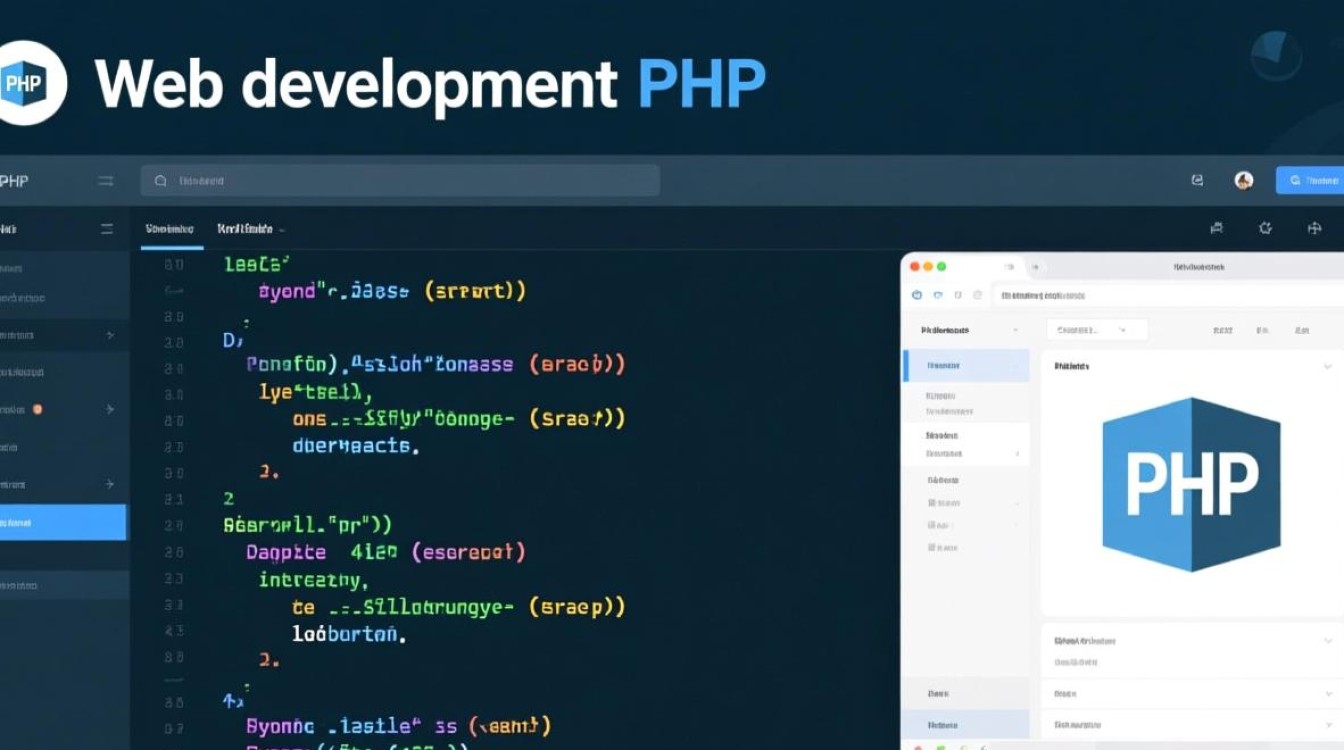This screenshot has width=1344, height=750.
Task: Open the user avatar in the top bar
Action: [x=1244, y=180]
